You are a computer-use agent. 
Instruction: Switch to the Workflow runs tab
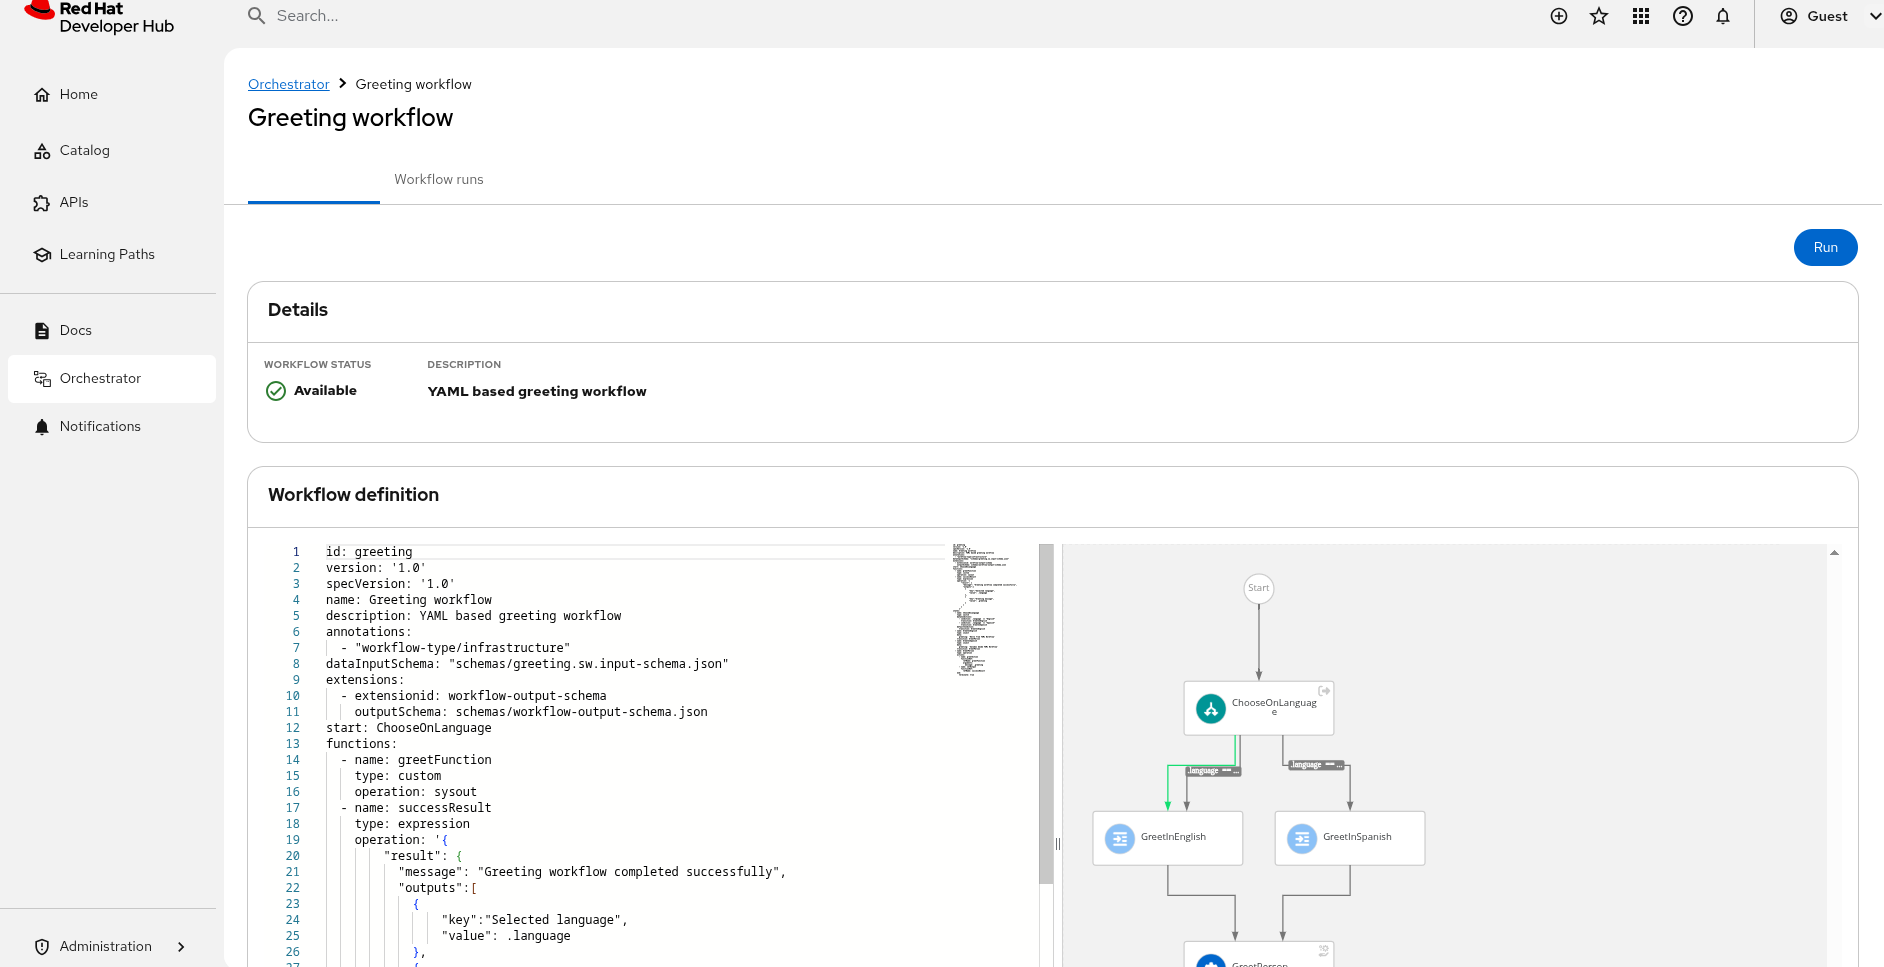(438, 180)
